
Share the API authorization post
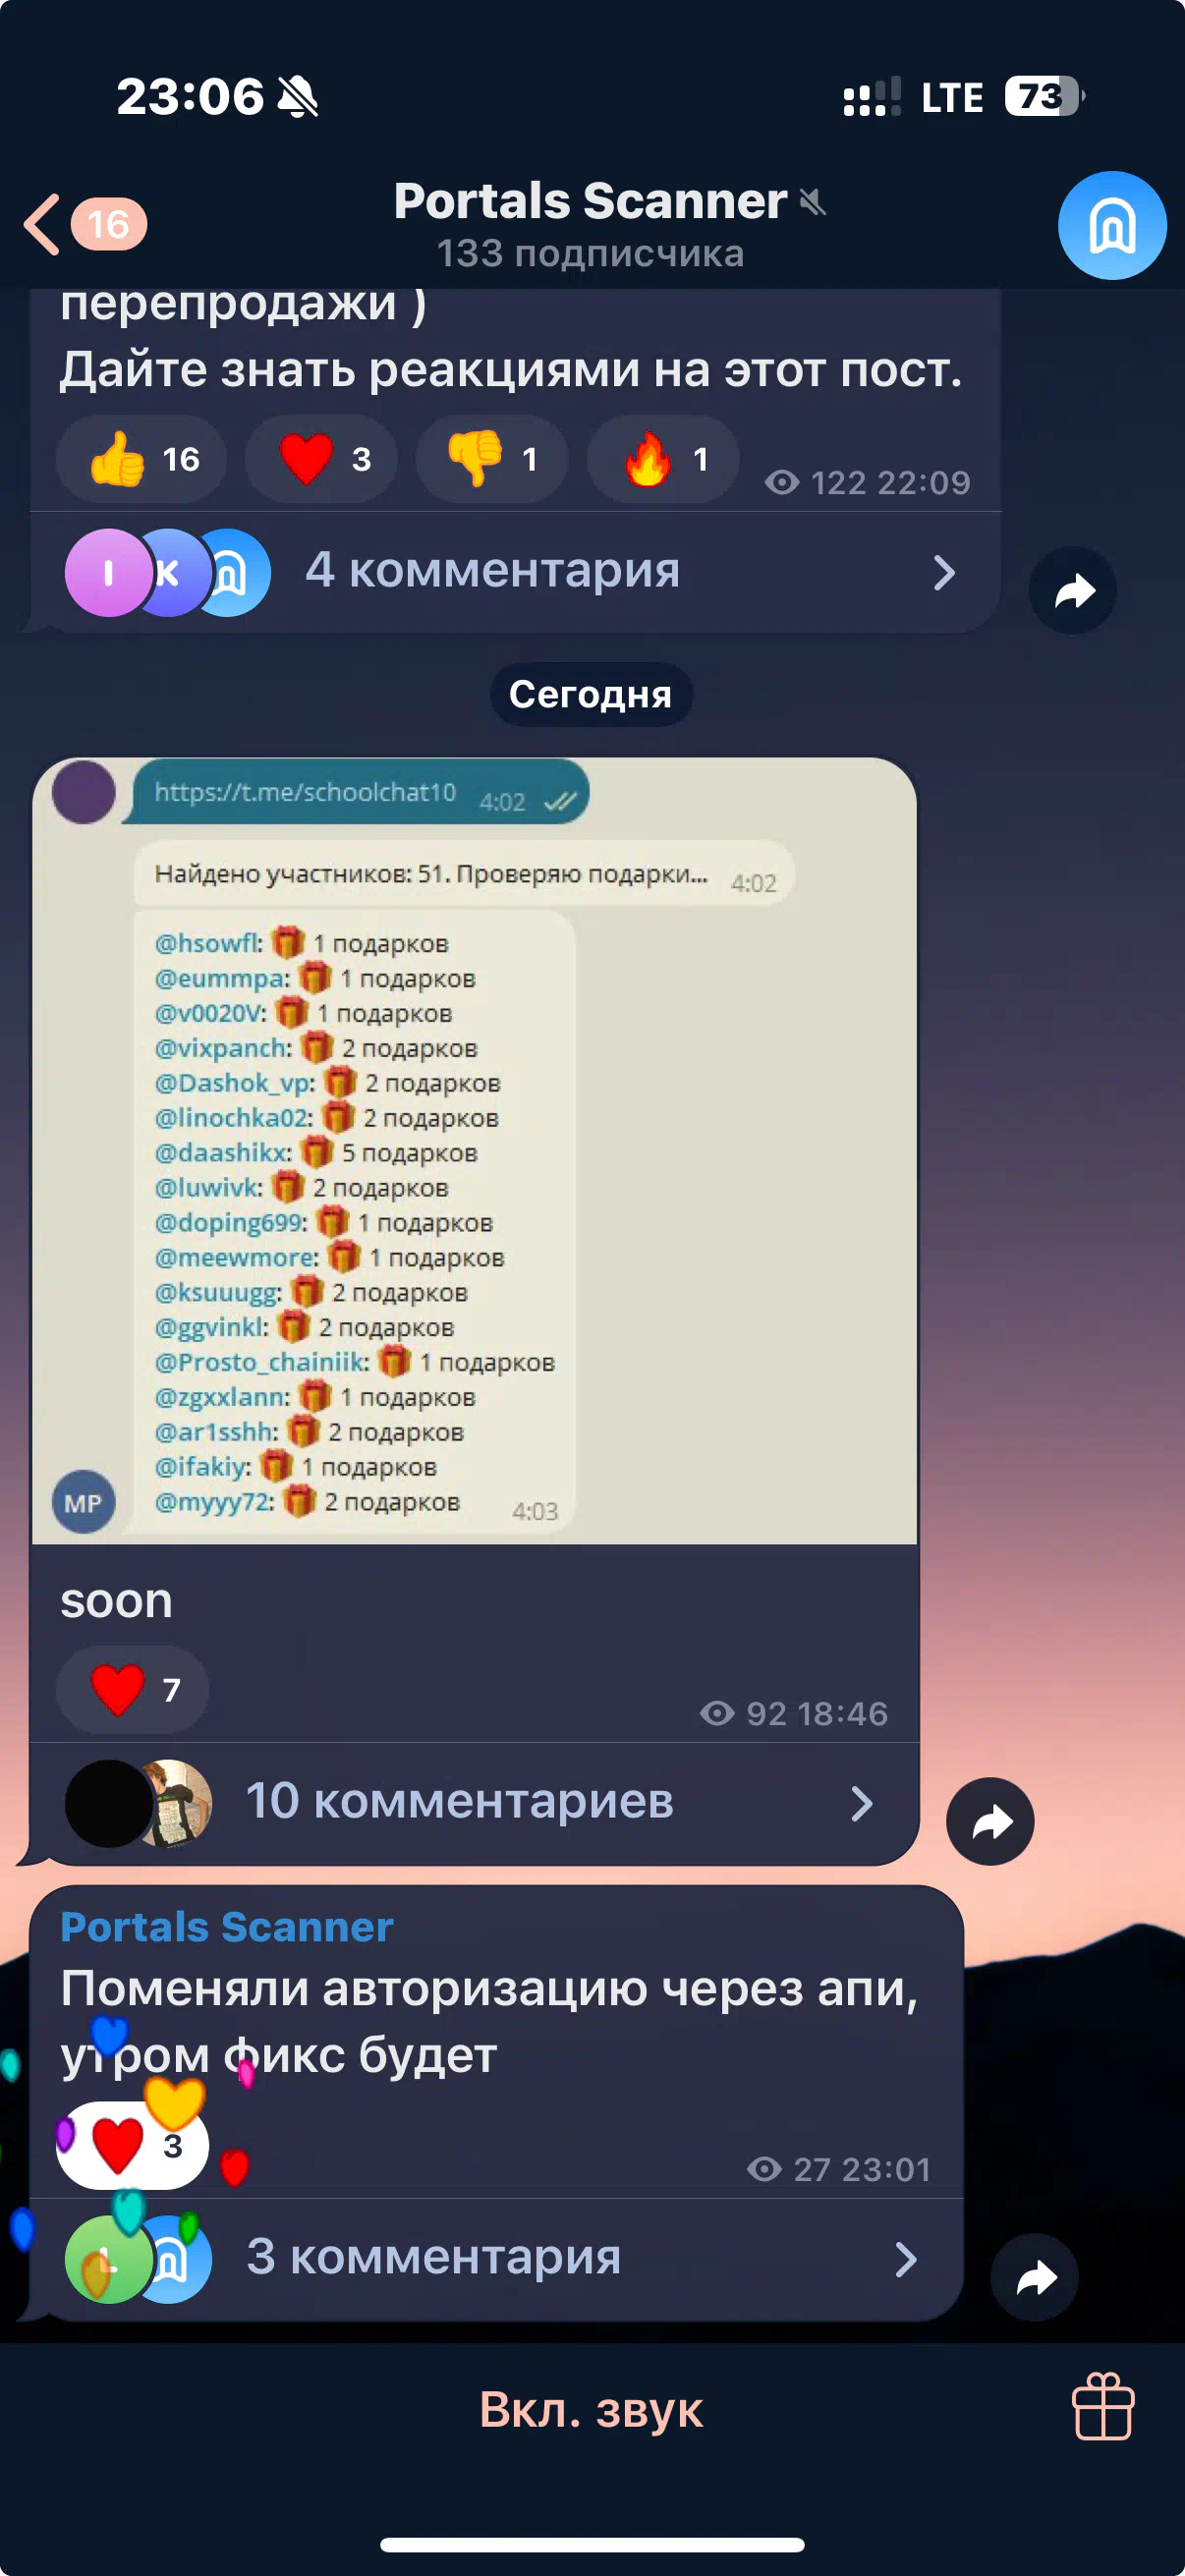(1034, 2277)
